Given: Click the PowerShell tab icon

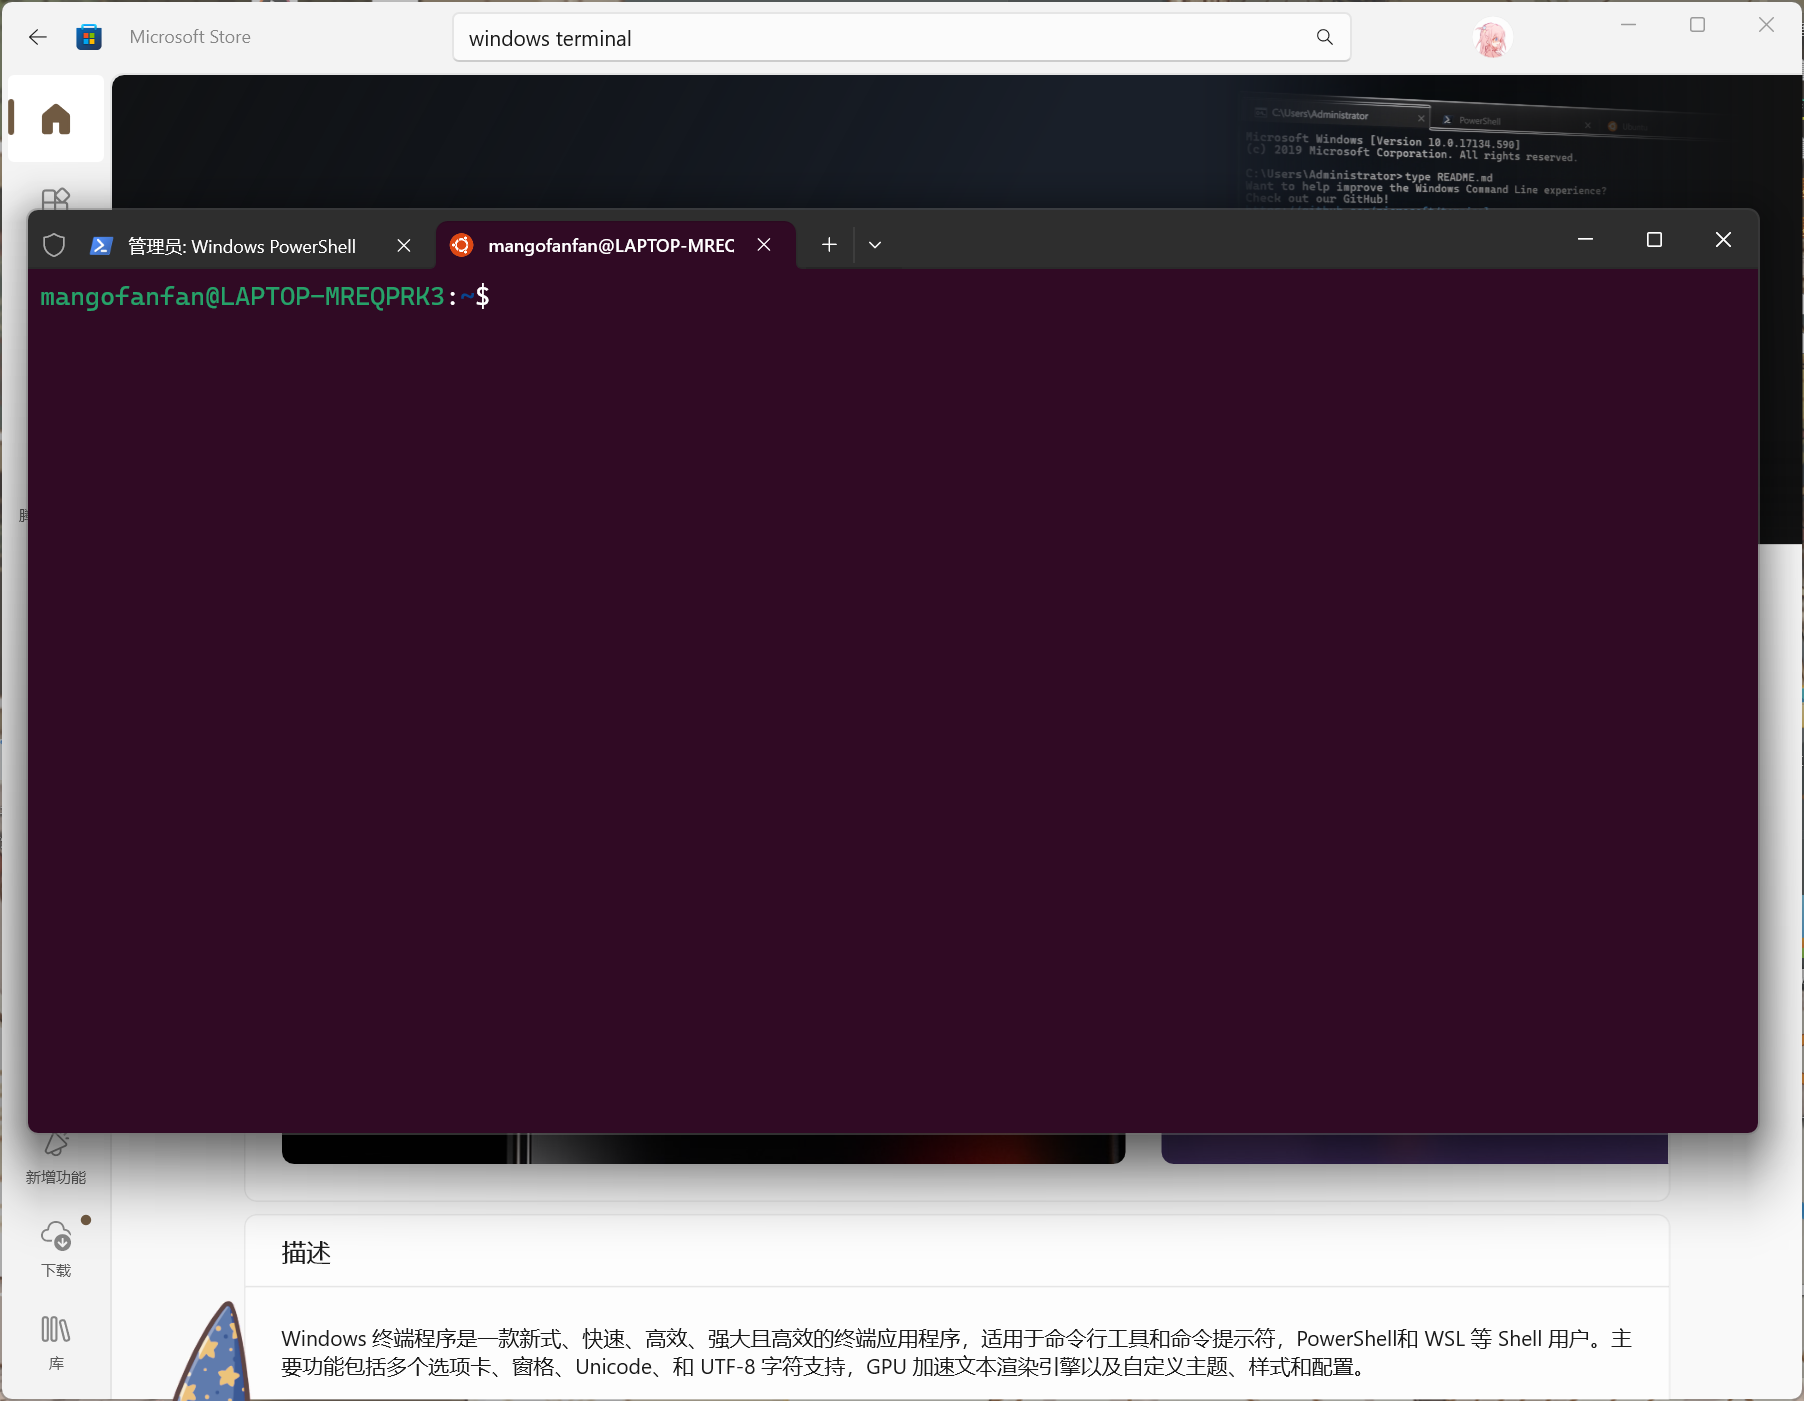Looking at the screenshot, I should pos(101,245).
